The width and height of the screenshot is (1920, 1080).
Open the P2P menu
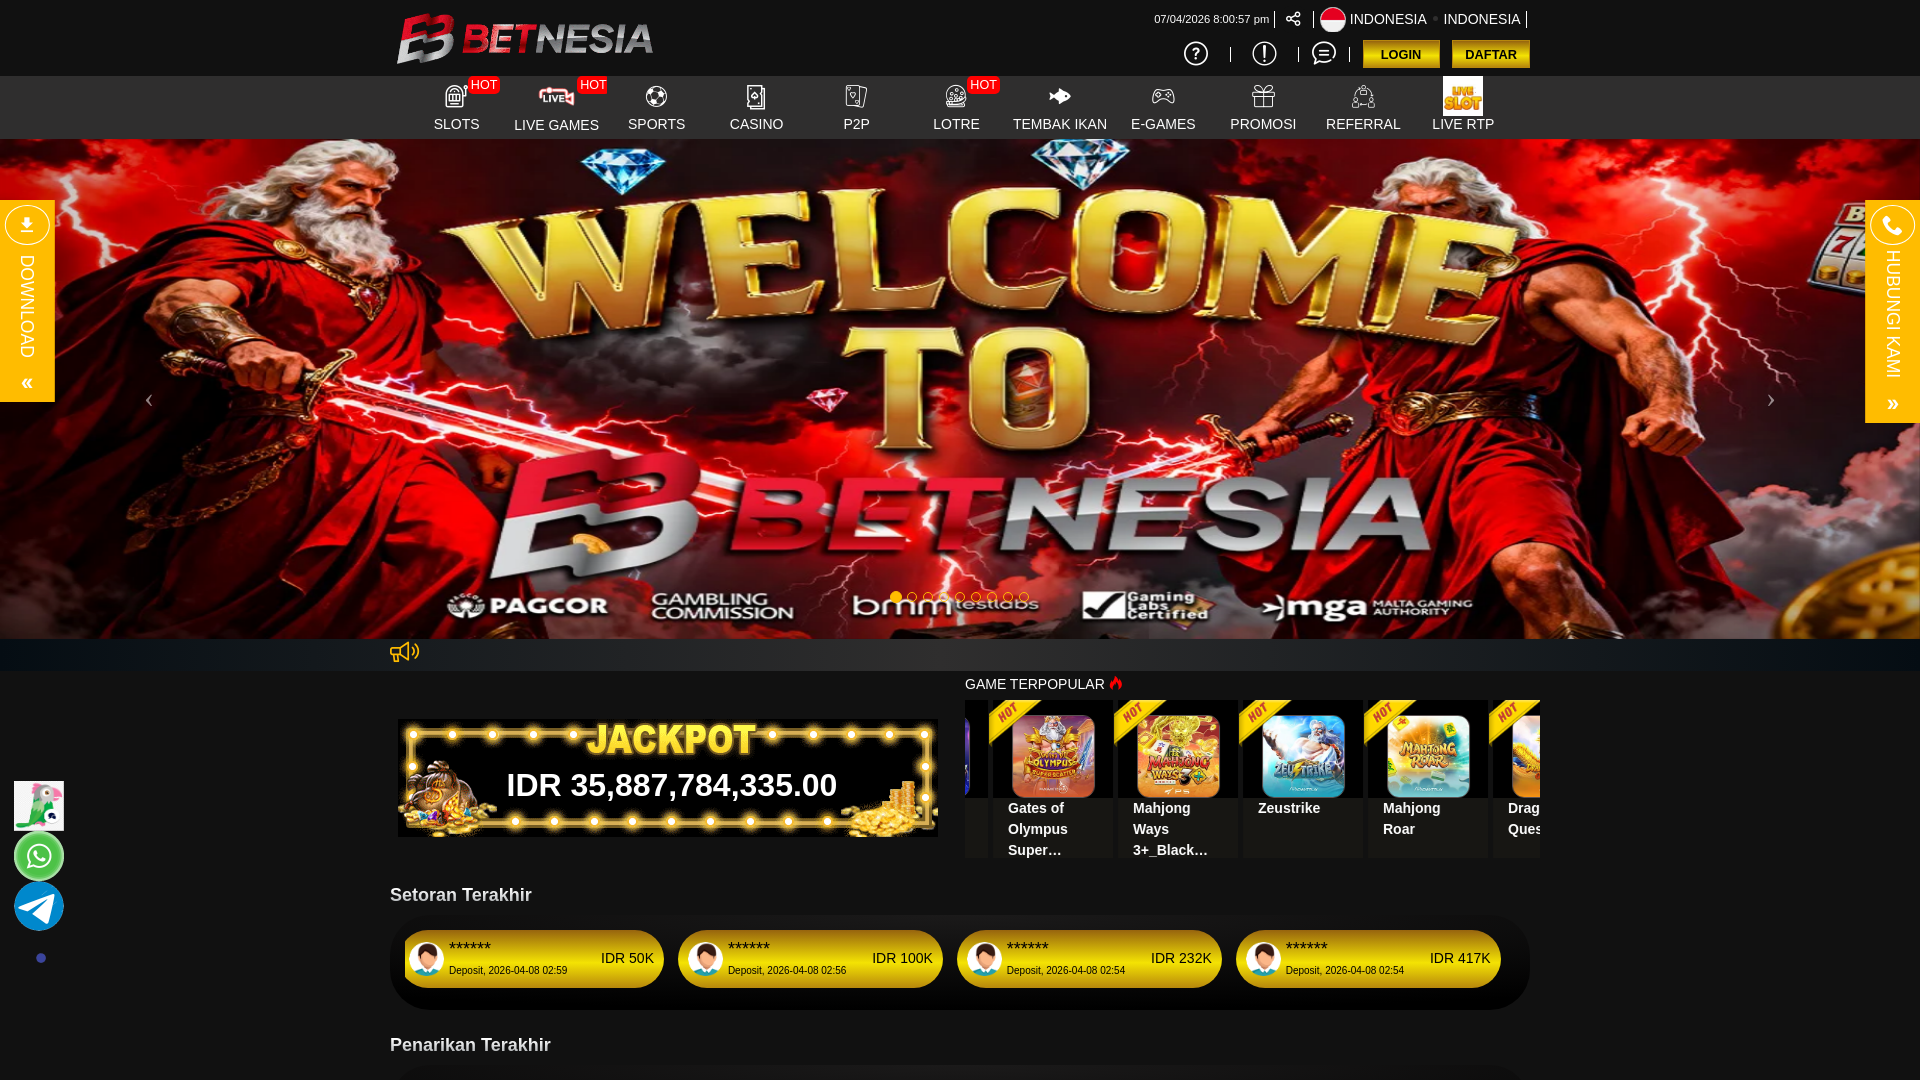tap(856, 107)
